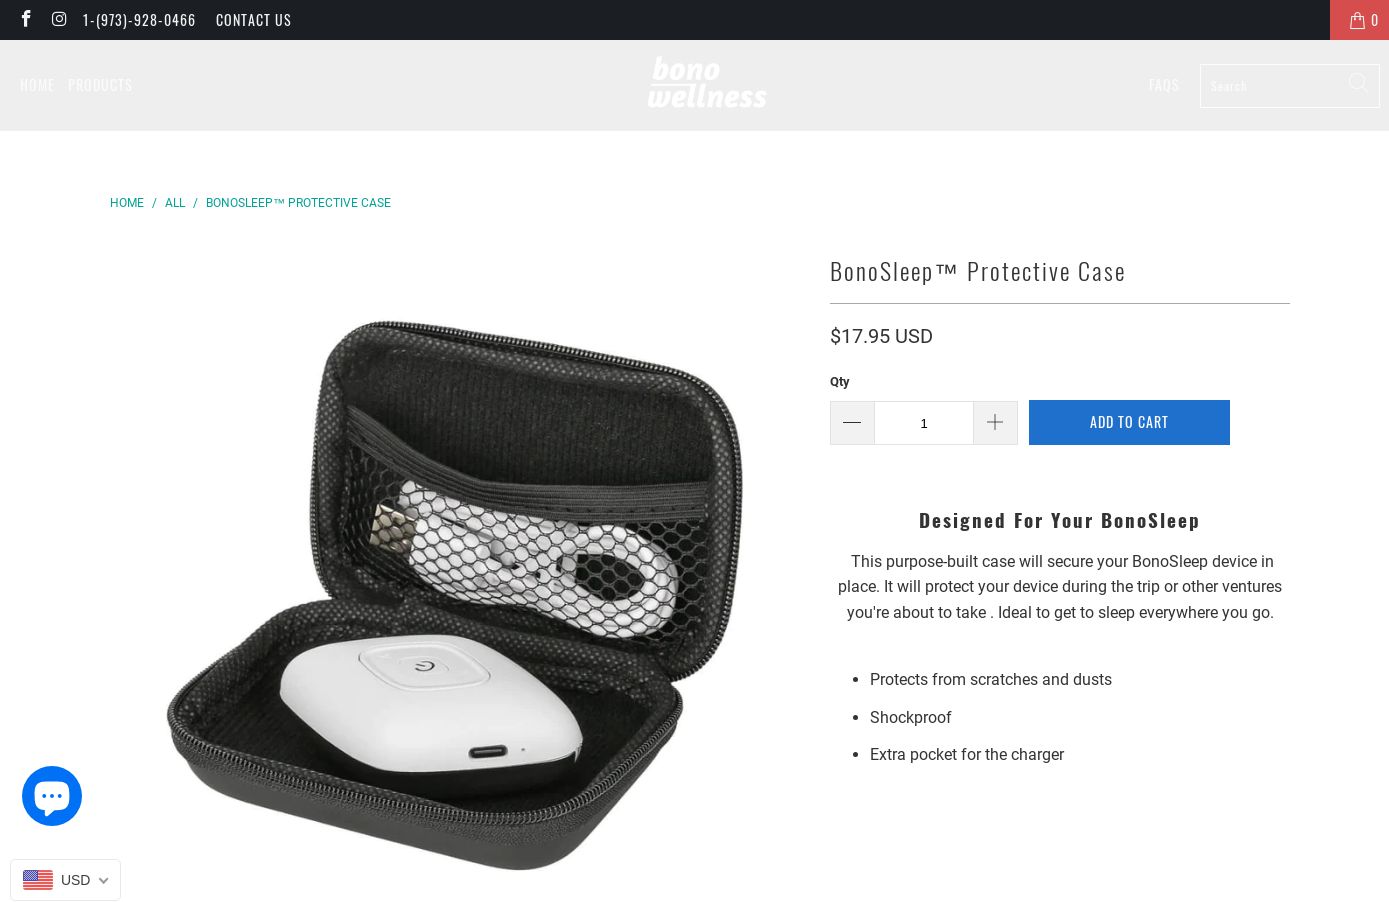Click the Bono Wellness logo
The height and width of the screenshot is (902, 1389).
[x=707, y=82]
